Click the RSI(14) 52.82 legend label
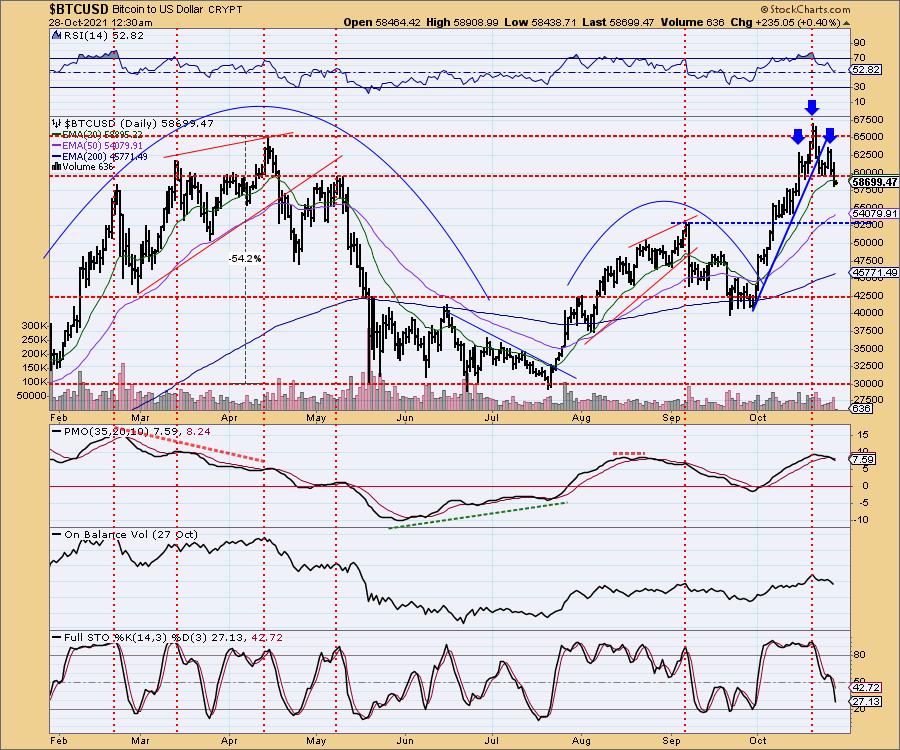The width and height of the screenshot is (900, 750). [x=103, y=36]
